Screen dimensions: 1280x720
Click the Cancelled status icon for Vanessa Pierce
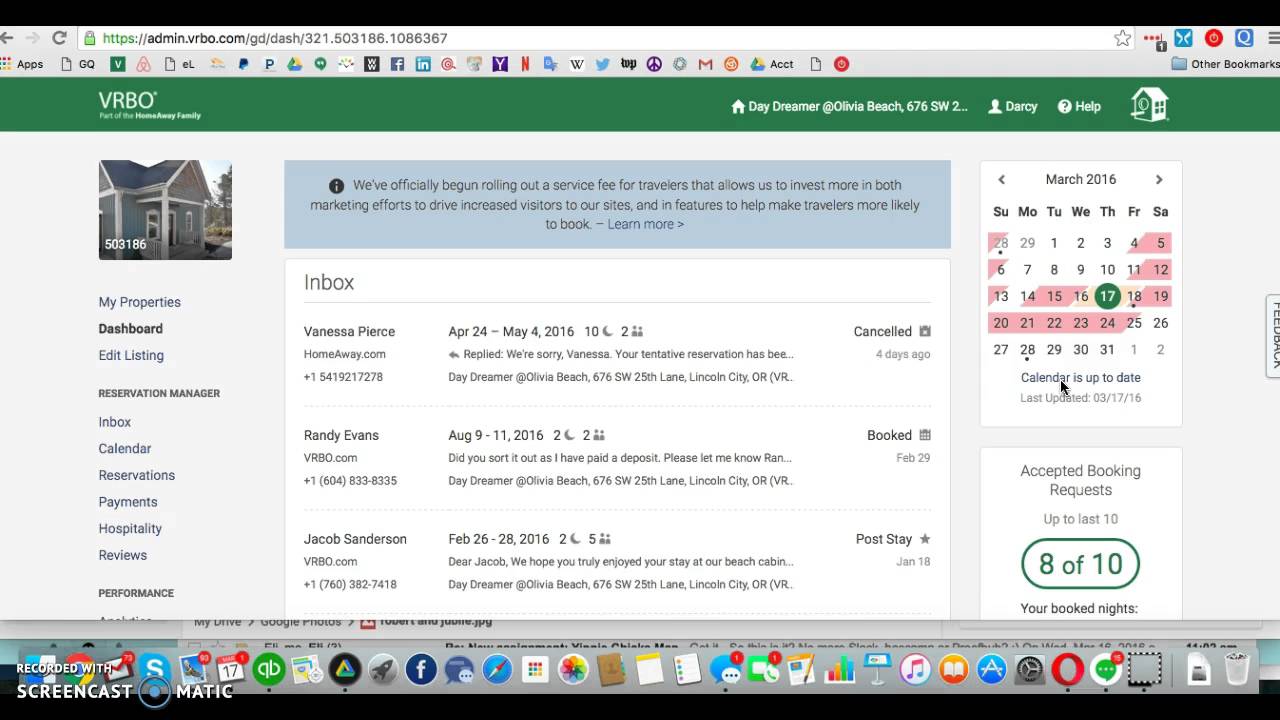coord(925,331)
